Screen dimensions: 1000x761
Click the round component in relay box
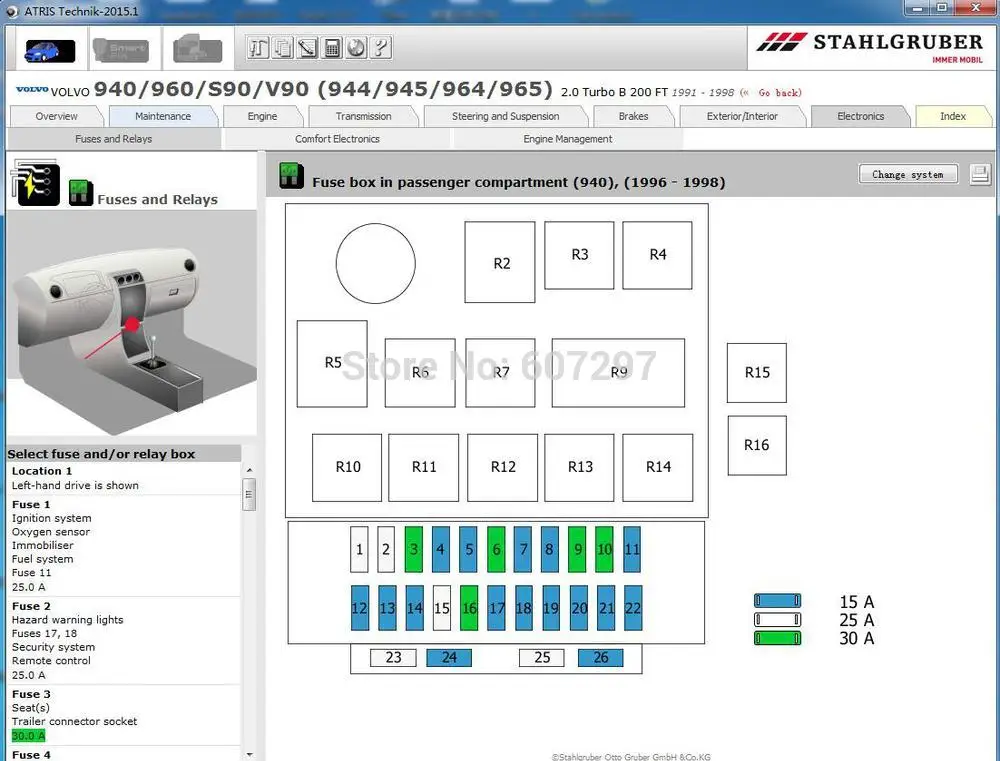(x=376, y=263)
